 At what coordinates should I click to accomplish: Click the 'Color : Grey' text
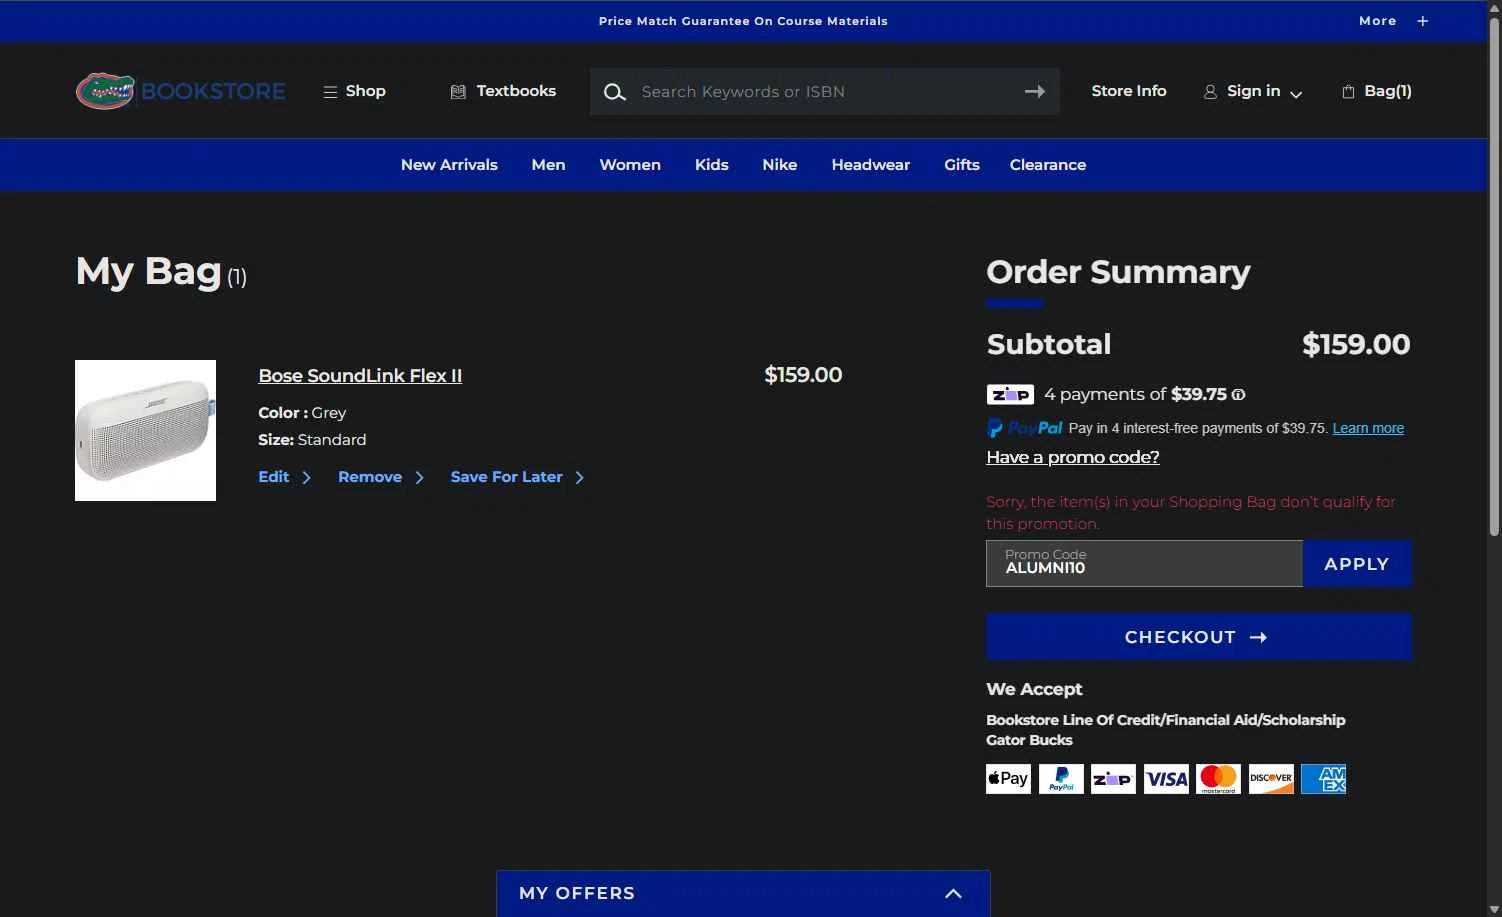pyautogui.click(x=302, y=413)
